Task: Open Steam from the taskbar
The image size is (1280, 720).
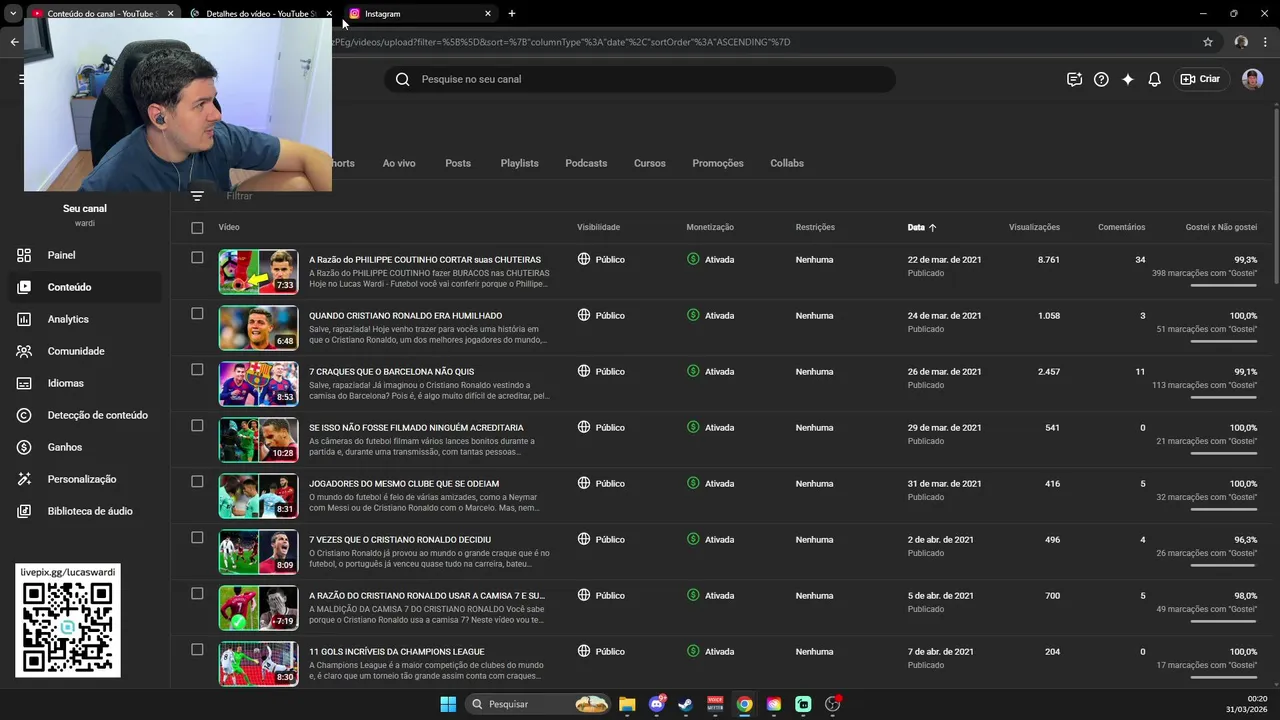Action: (x=685, y=704)
